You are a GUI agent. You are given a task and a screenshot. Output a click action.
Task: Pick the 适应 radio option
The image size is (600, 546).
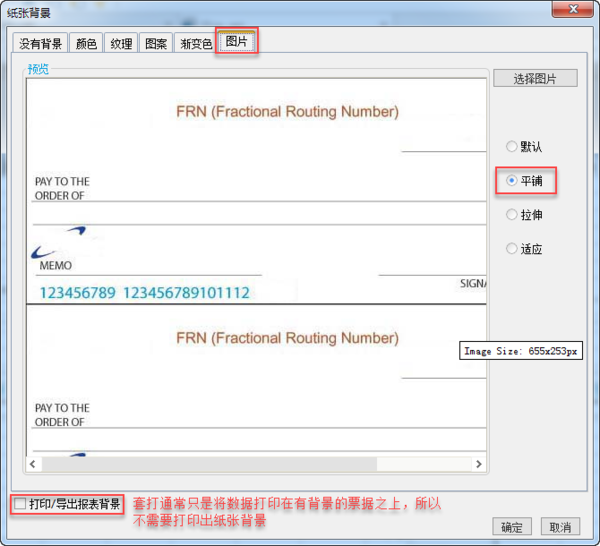(513, 249)
